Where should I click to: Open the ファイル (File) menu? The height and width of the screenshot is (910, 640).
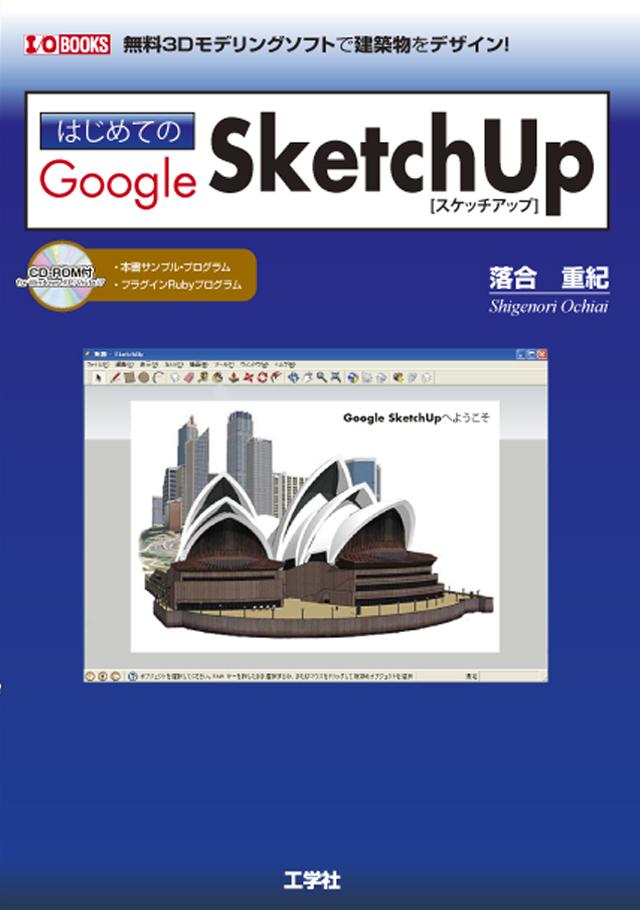click(97, 364)
